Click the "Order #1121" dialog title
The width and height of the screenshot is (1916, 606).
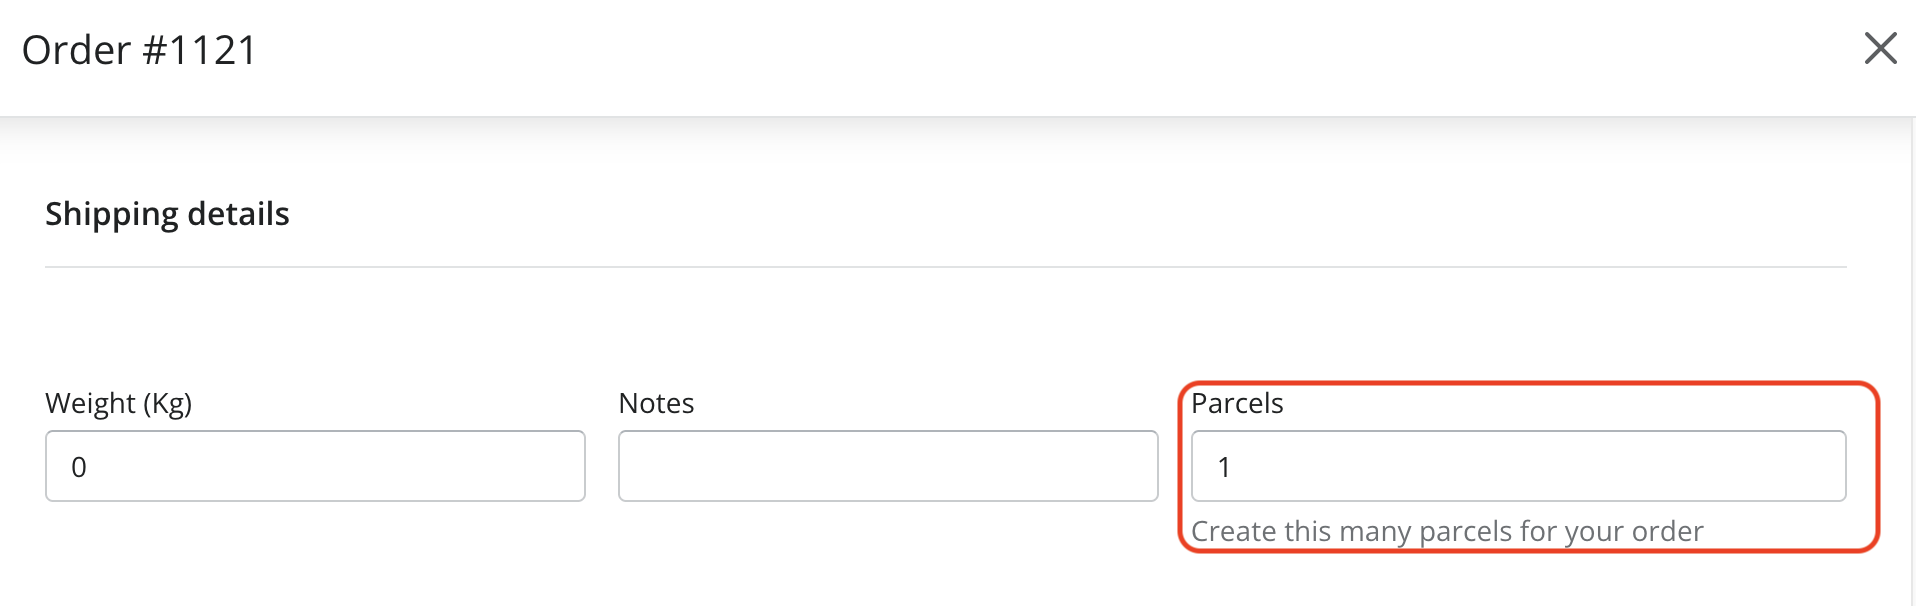140,50
